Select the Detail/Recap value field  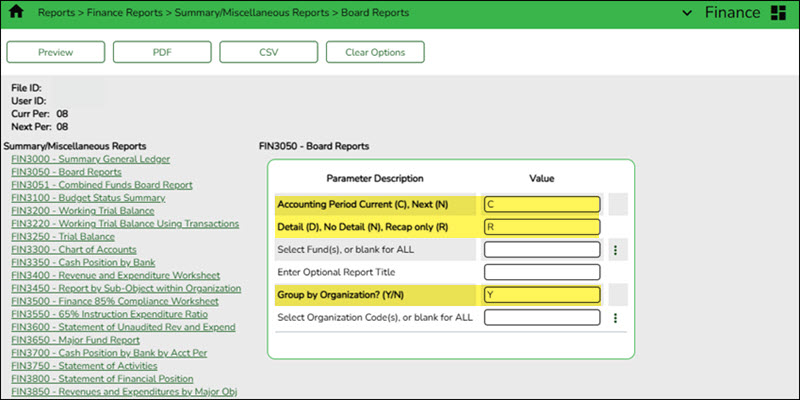[541, 227]
